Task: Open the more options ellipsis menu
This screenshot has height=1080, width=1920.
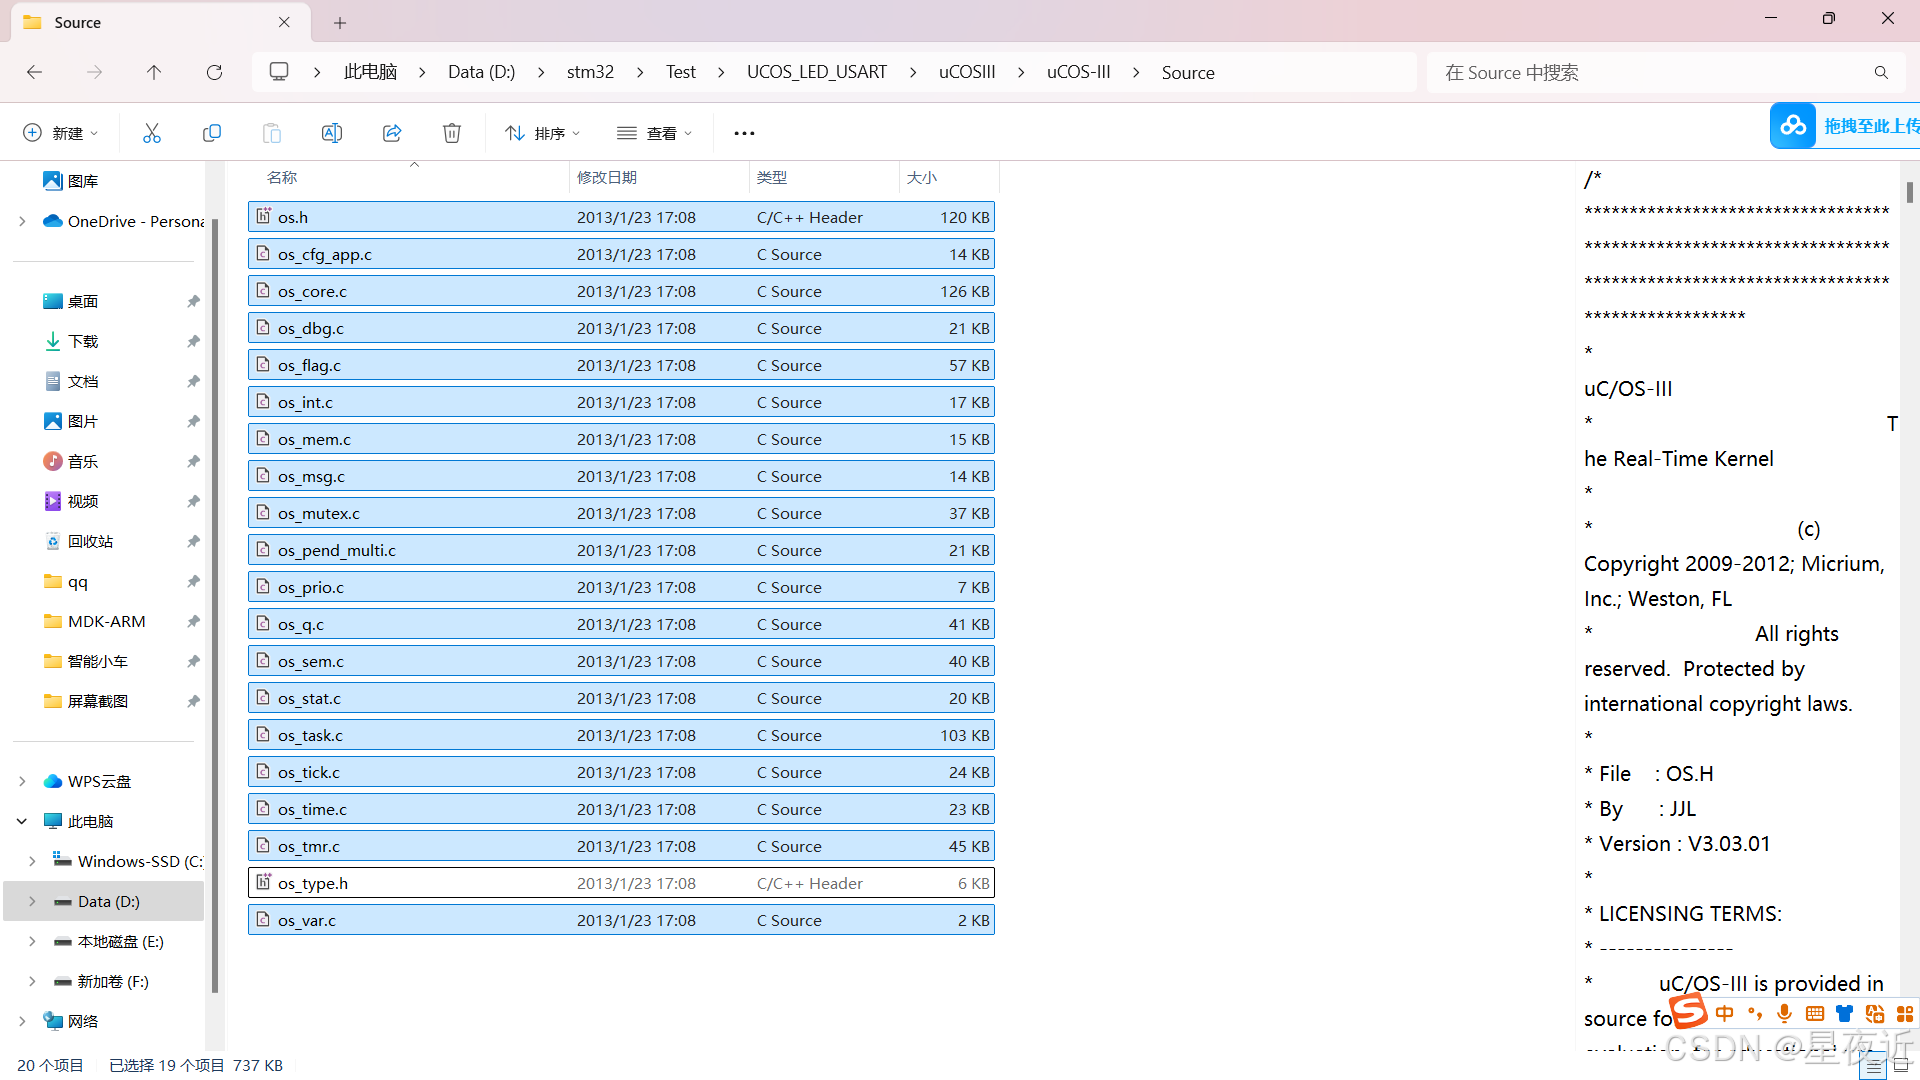Action: pyautogui.click(x=744, y=133)
